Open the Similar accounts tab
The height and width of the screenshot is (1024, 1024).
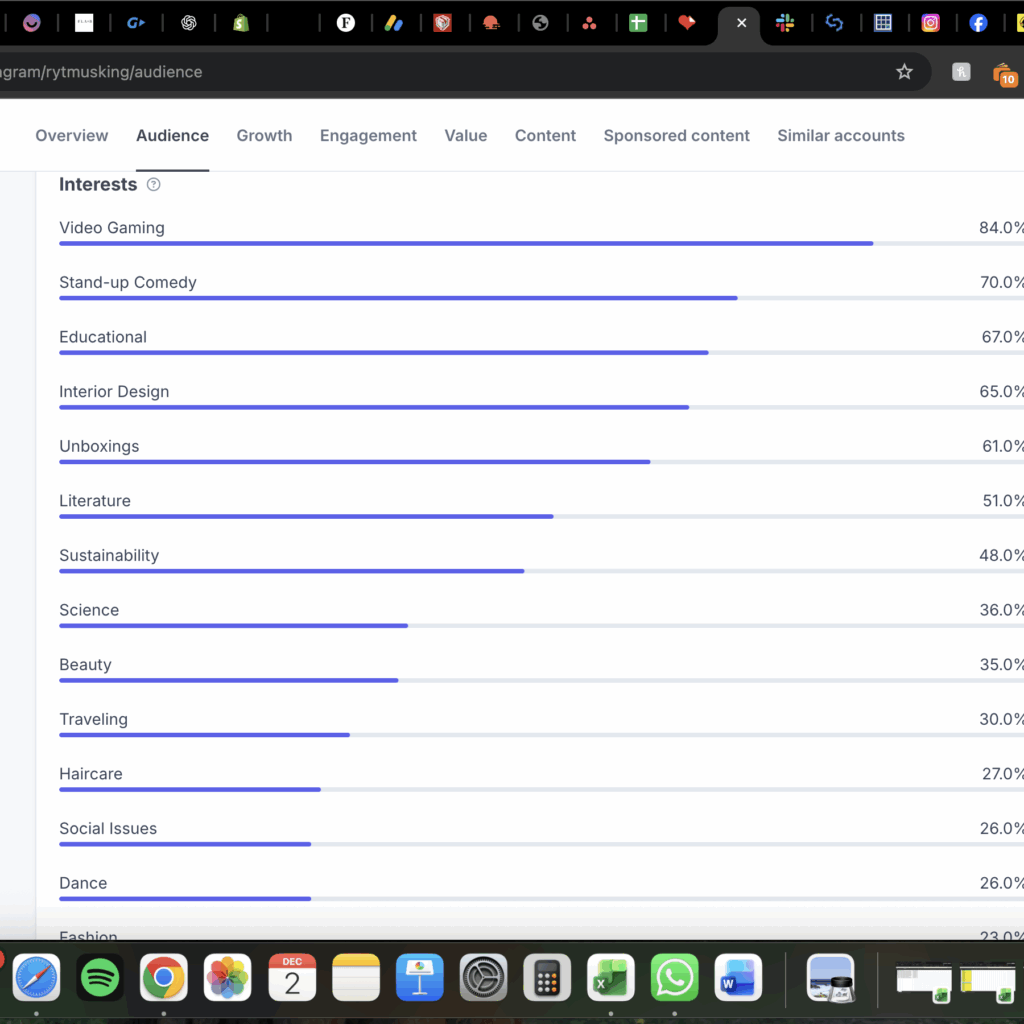[840, 136]
